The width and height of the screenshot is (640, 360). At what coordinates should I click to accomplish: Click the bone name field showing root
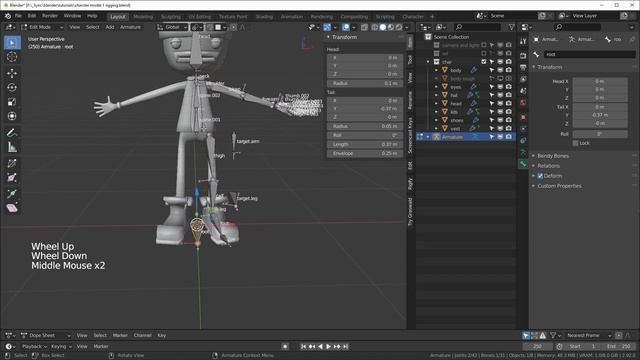[589, 54]
